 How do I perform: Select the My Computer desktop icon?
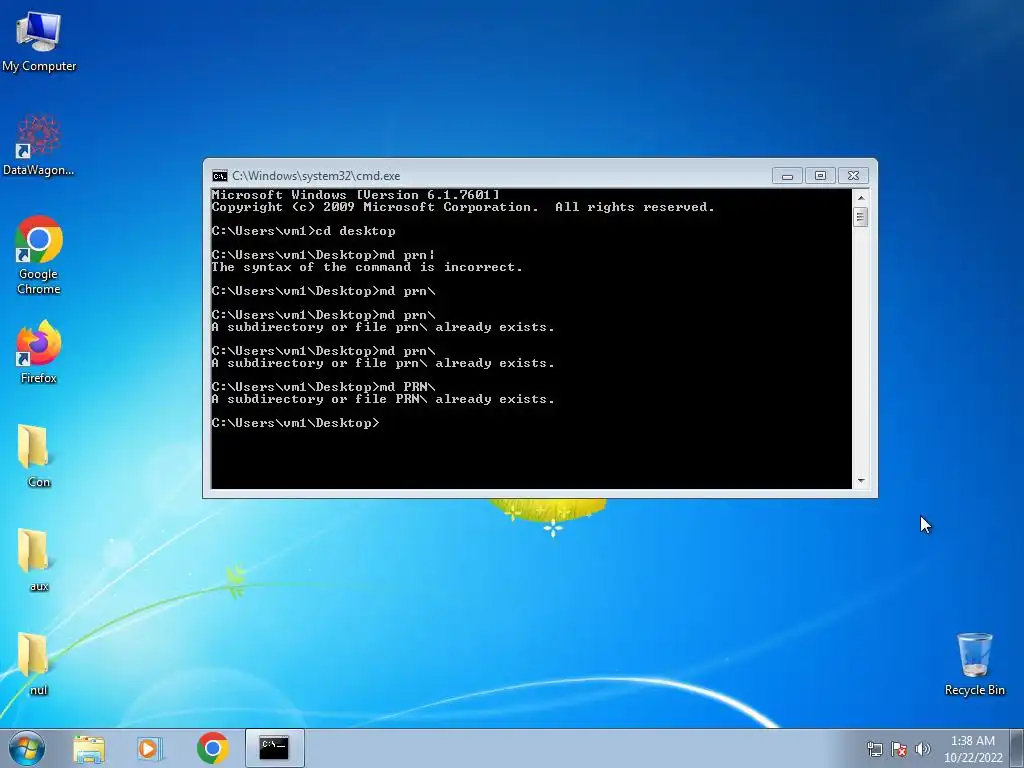(x=39, y=41)
